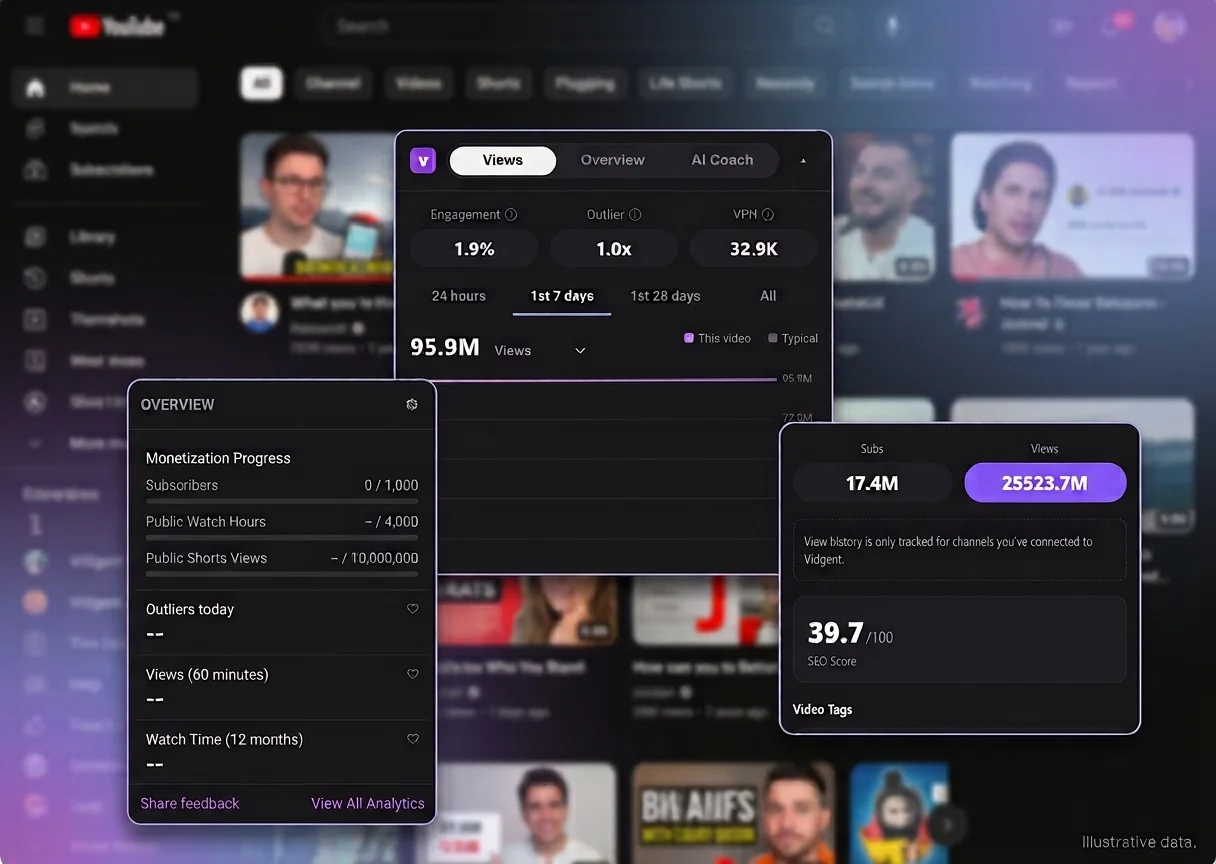1216x864 pixels.
Task: Click the Engagement 1.9% value pill
Action: (474, 249)
